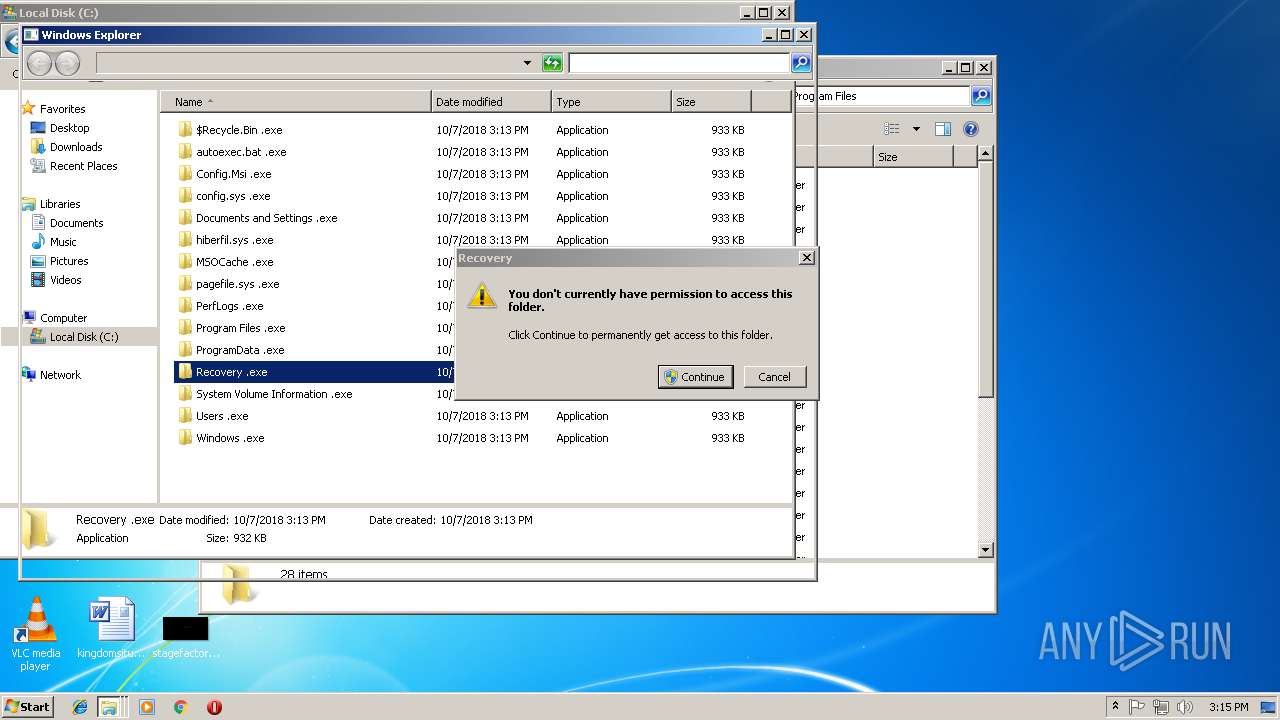Viewport: 1280px width, 720px height.
Task: Open Desktop under Favorites
Action: click(x=69, y=128)
